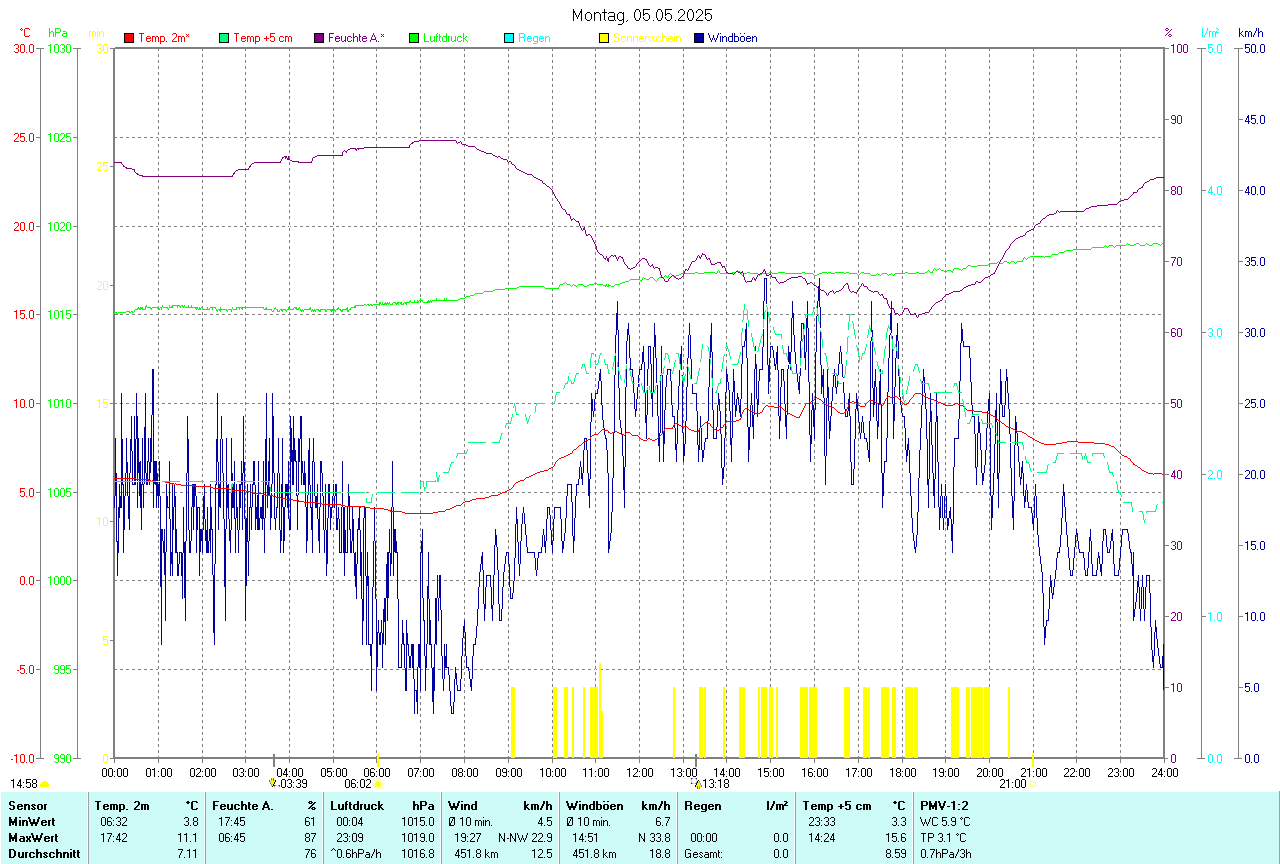The image size is (1280, 864).
Task: Click the 'Windböen' table column header
Action: (595, 805)
